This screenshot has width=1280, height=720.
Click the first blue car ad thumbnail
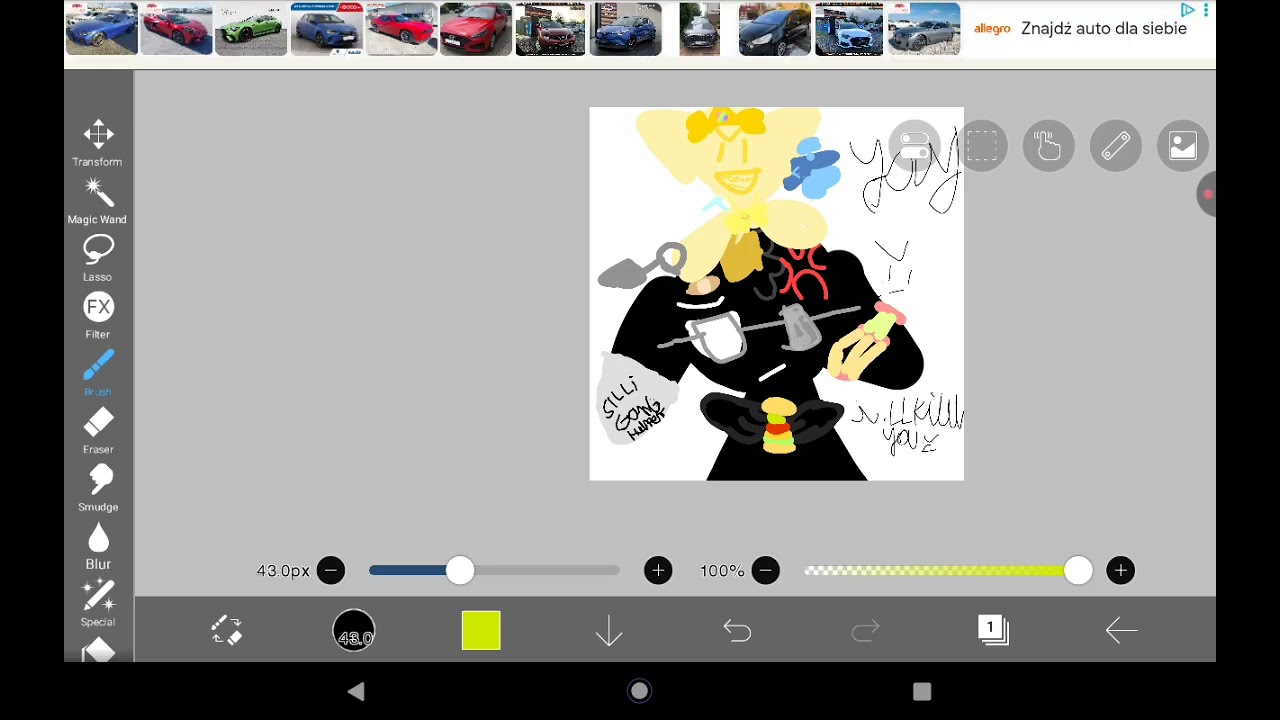coord(102,29)
